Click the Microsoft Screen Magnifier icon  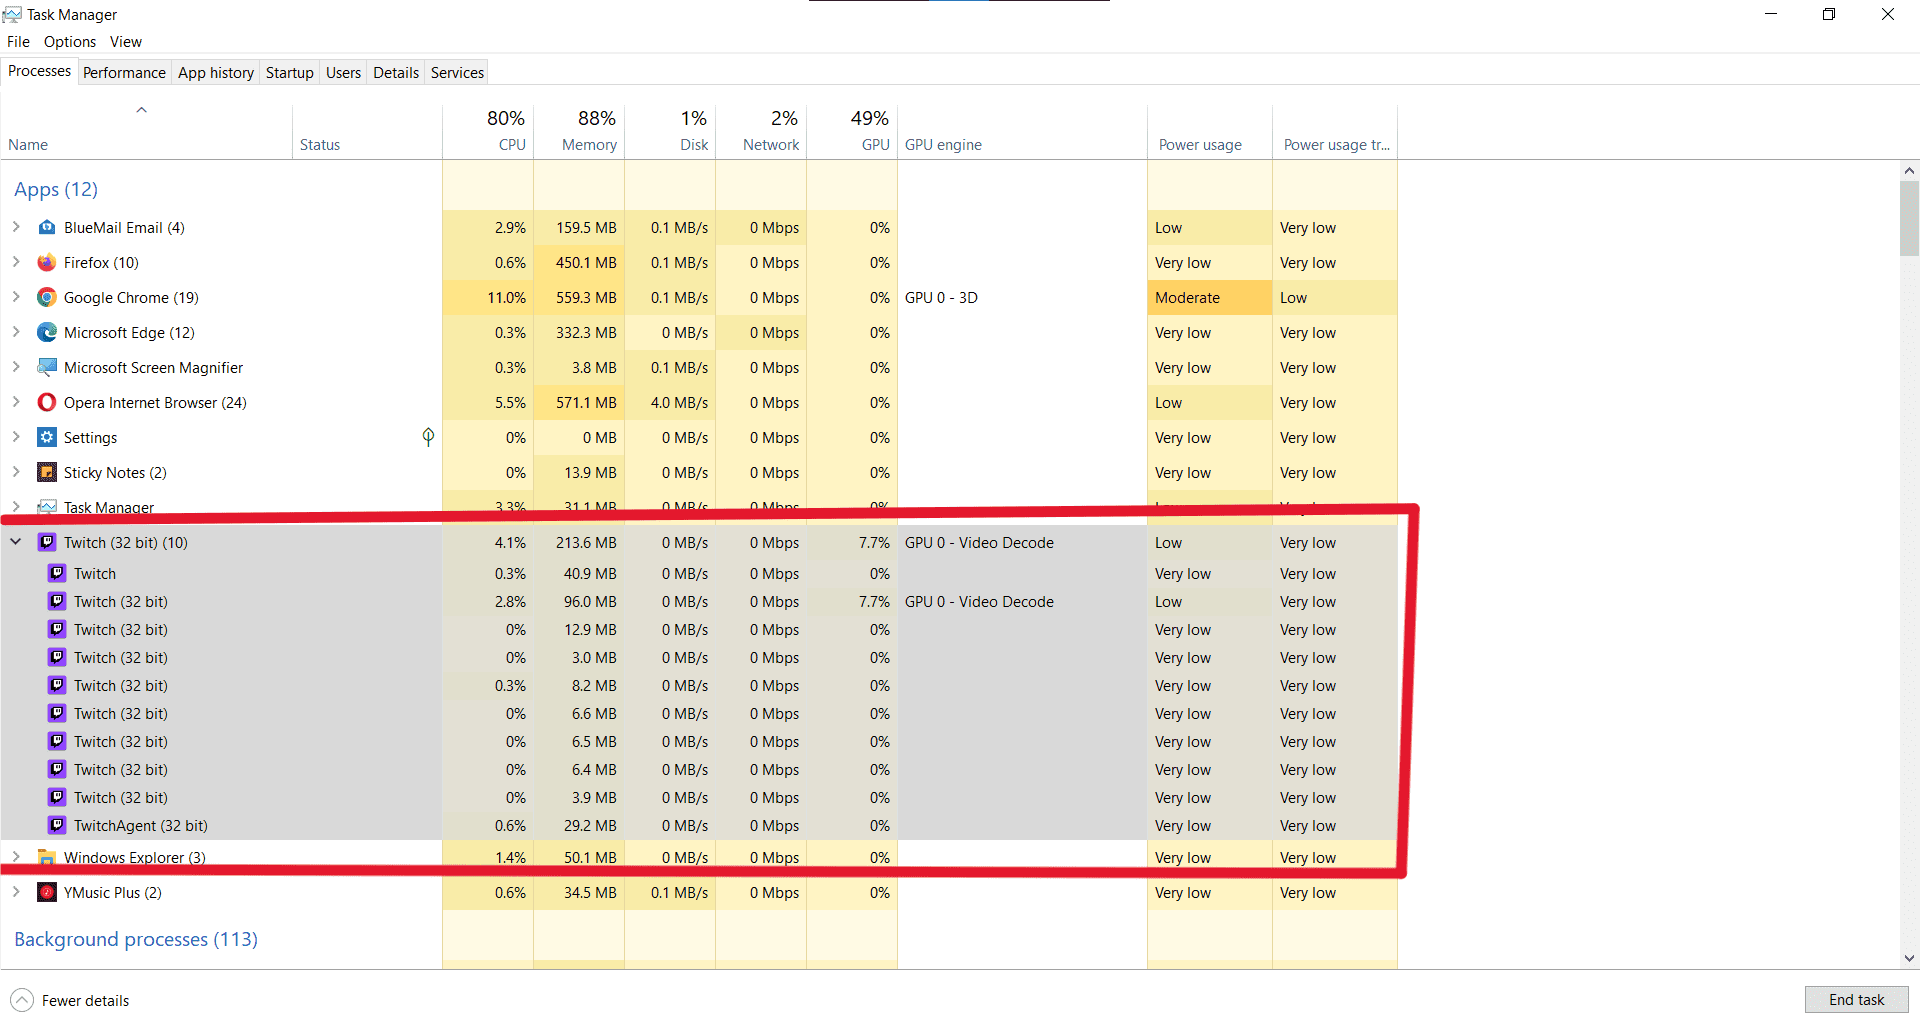(x=47, y=368)
